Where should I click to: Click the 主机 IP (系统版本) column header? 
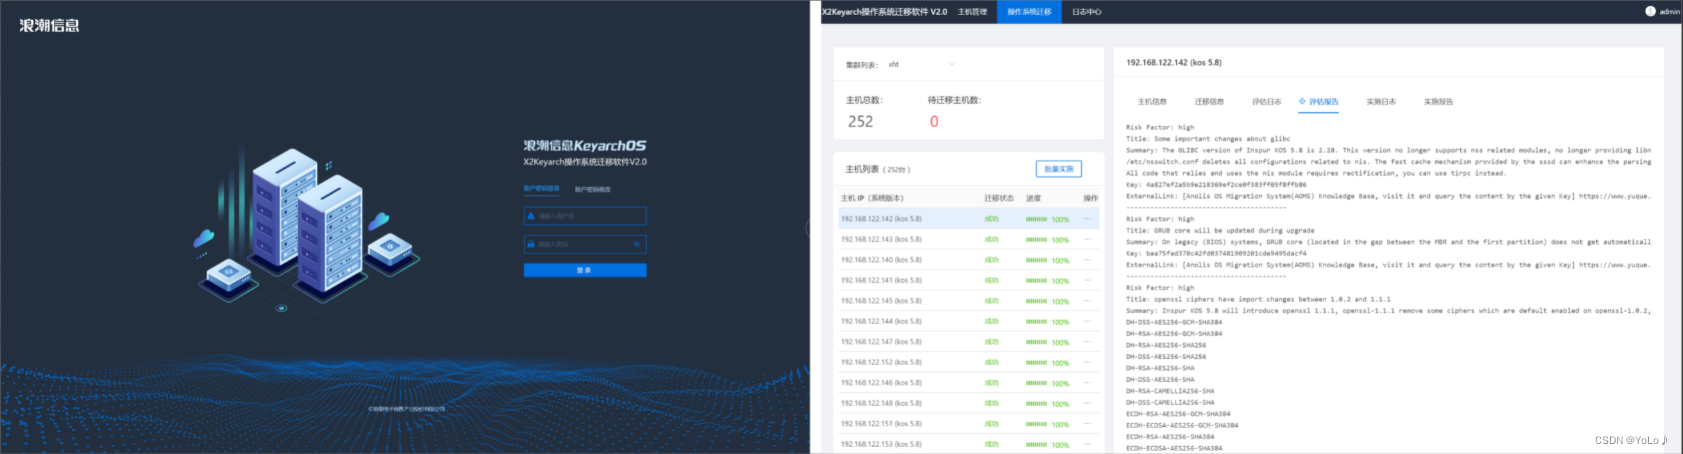[x=872, y=198]
